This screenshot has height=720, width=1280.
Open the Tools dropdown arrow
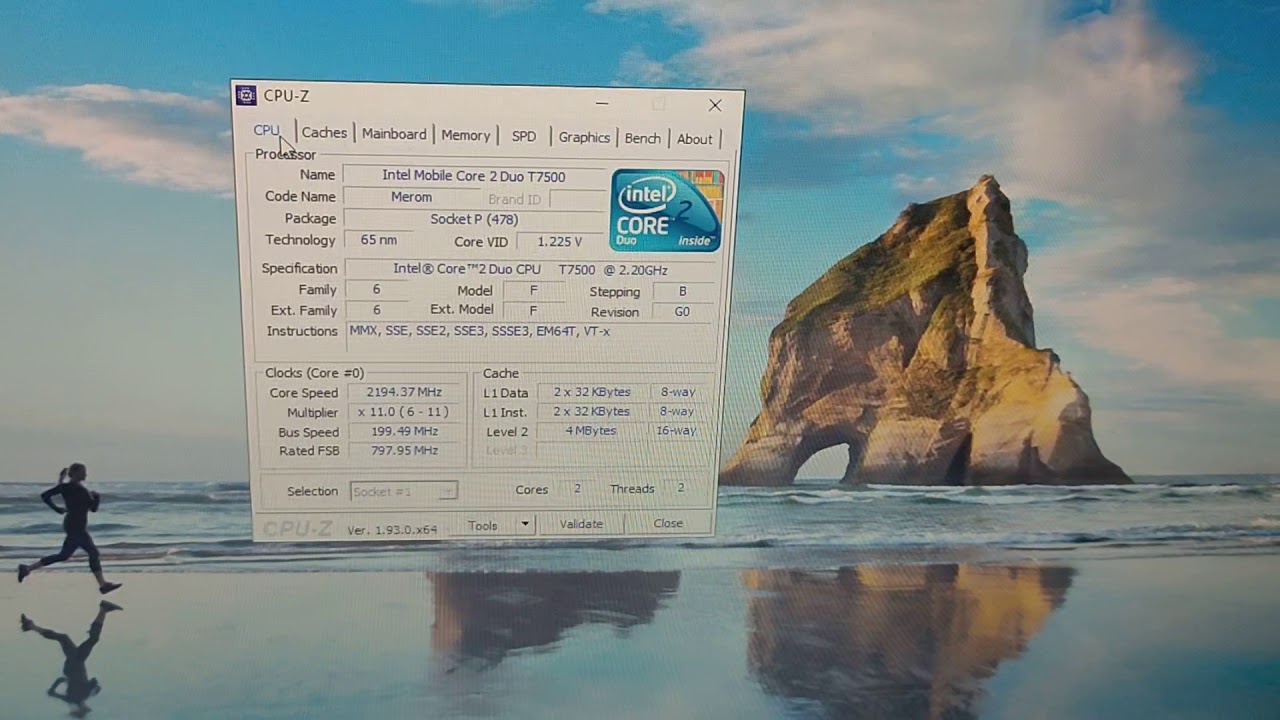[525, 525]
